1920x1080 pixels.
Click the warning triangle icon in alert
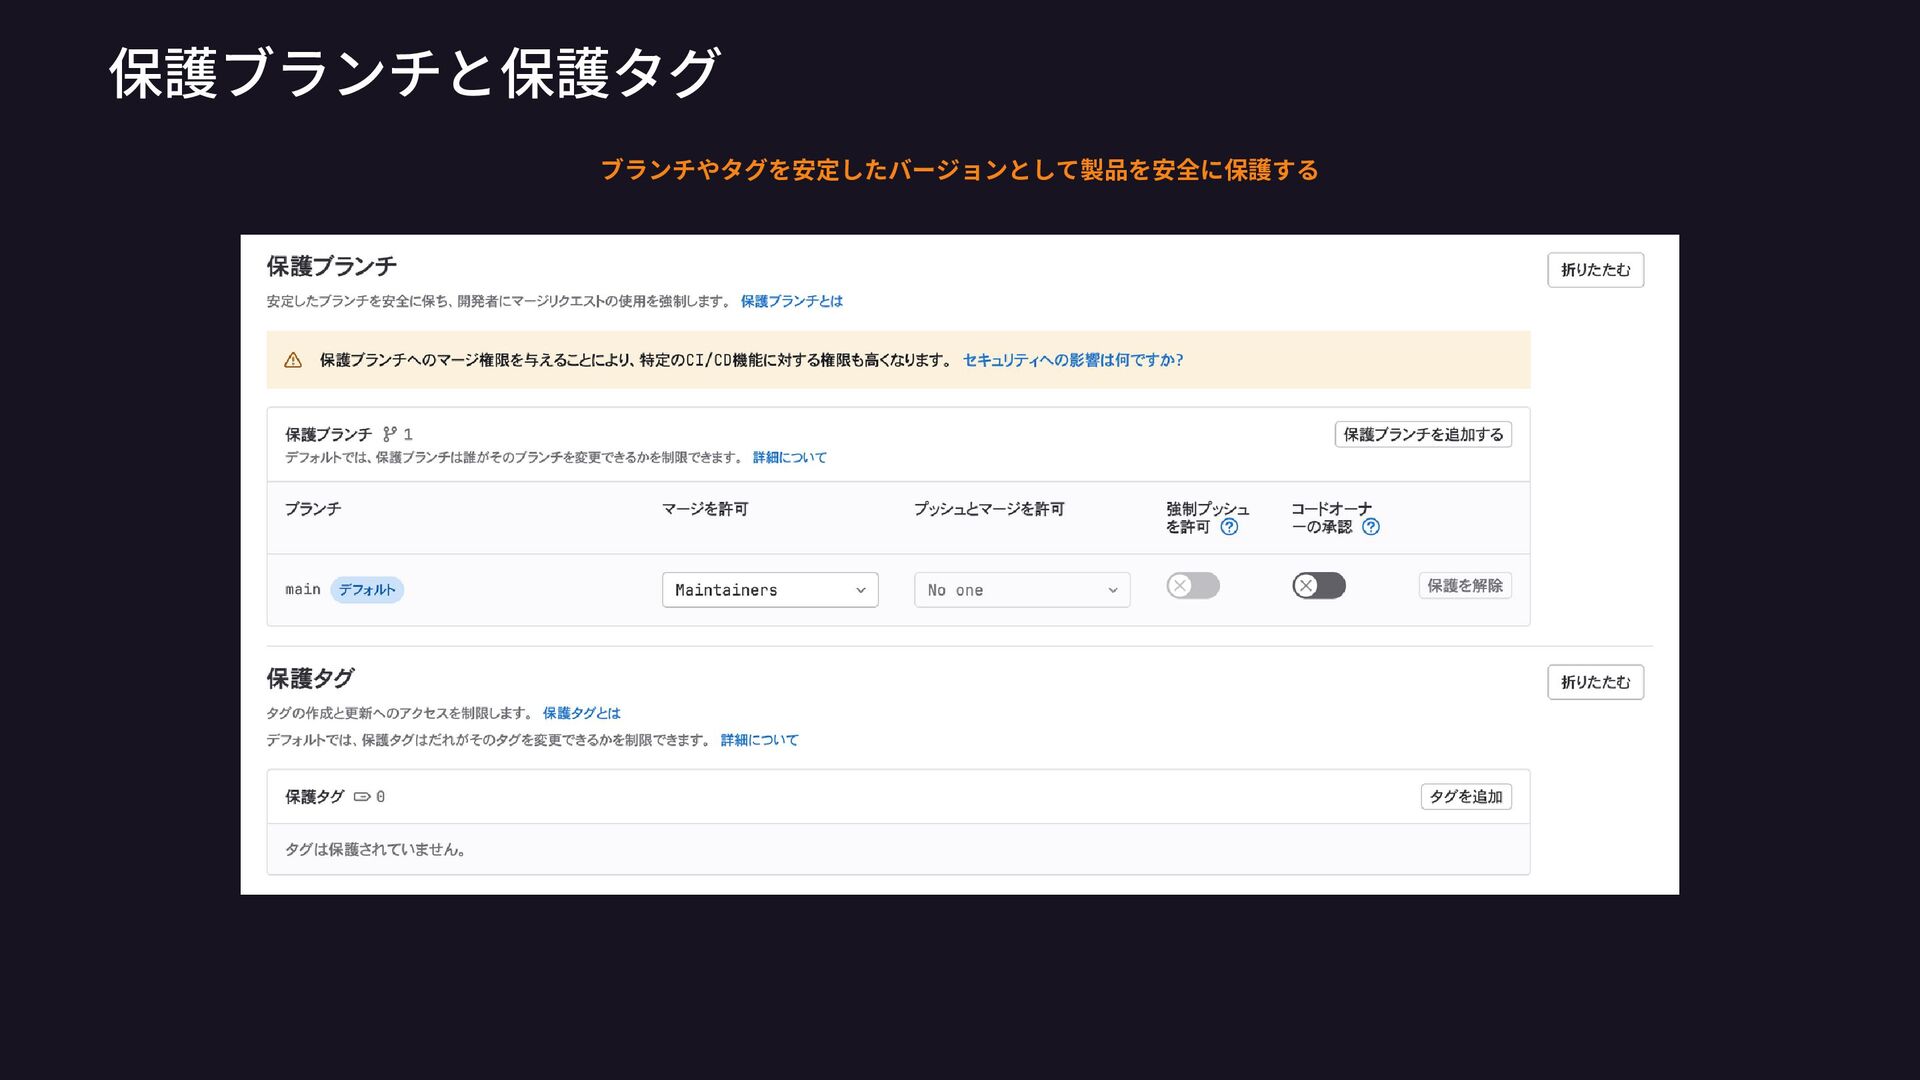click(293, 360)
